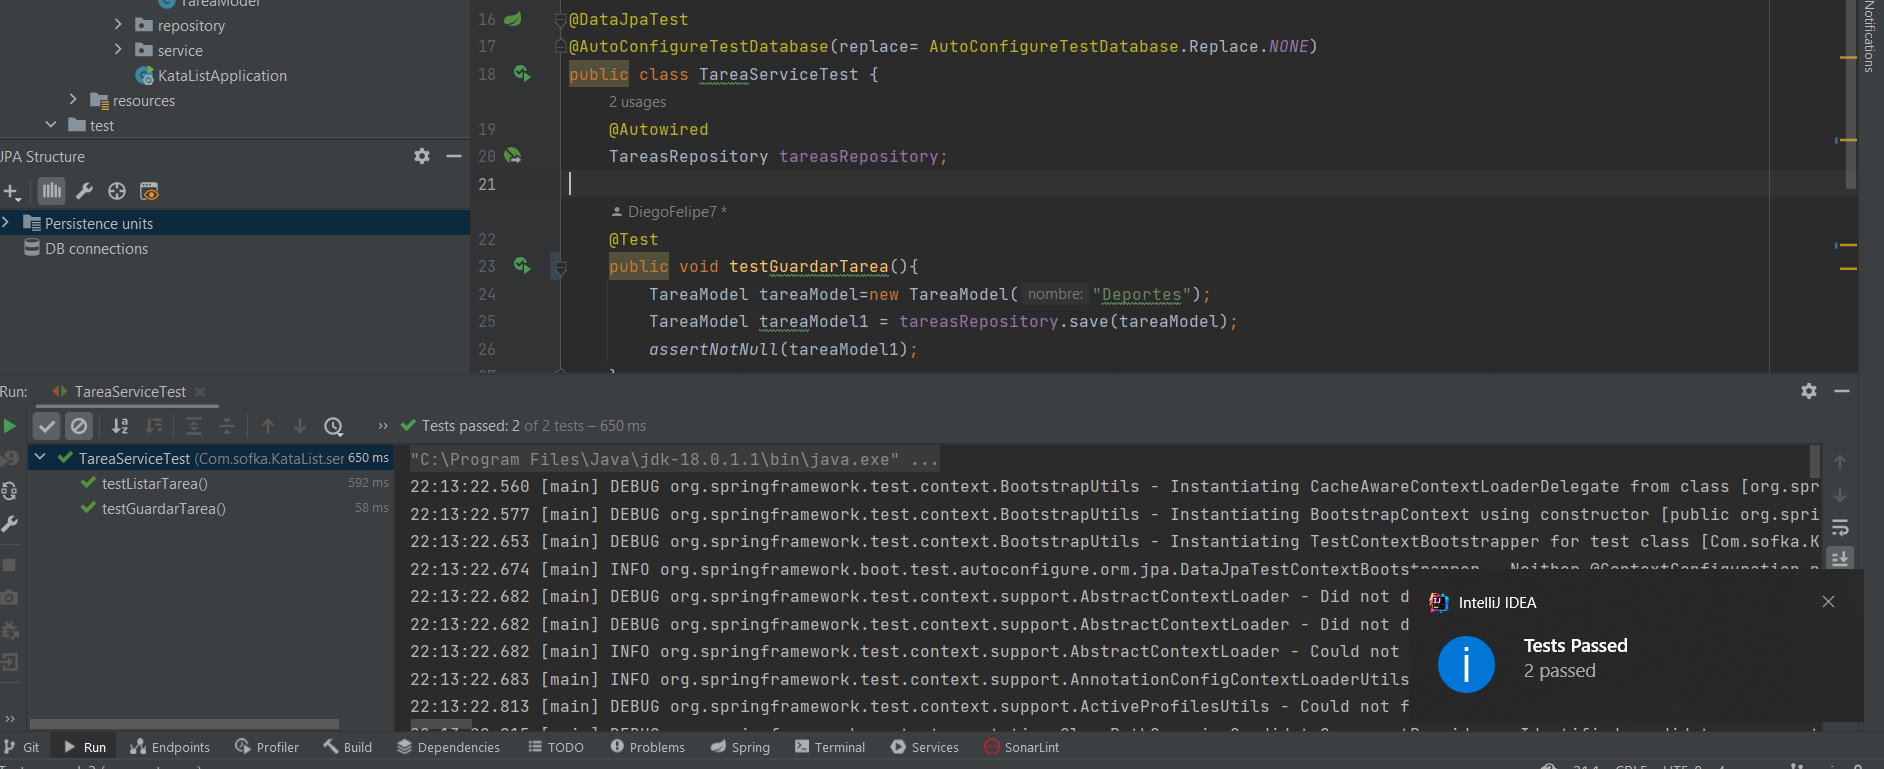Open KataListApplication in project tree
Image resolution: width=1884 pixels, height=769 pixels.
click(222, 76)
